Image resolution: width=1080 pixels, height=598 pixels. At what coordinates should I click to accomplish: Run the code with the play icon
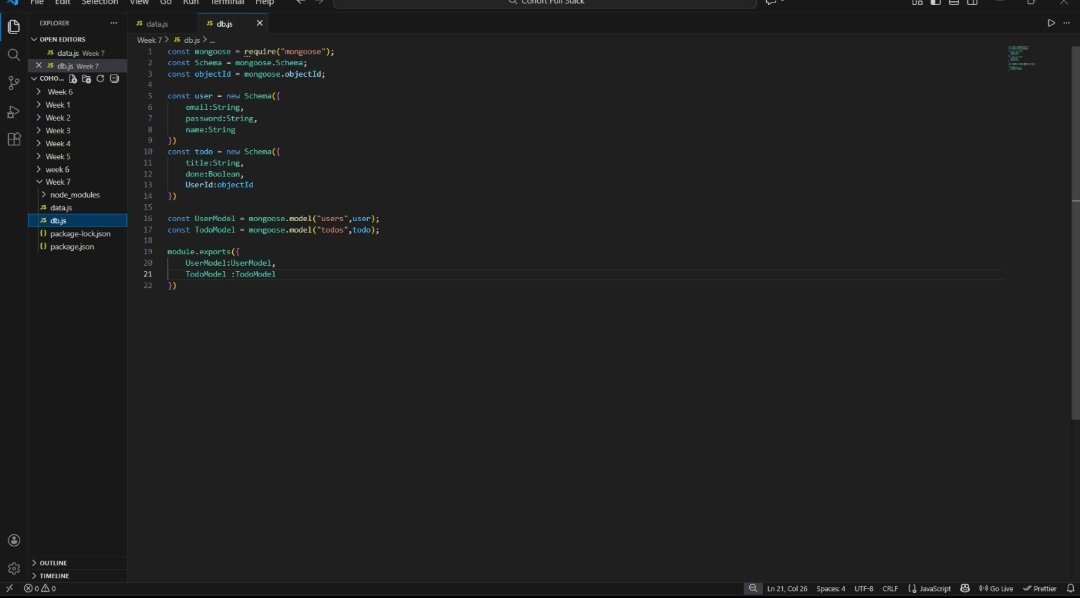tap(1051, 23)
